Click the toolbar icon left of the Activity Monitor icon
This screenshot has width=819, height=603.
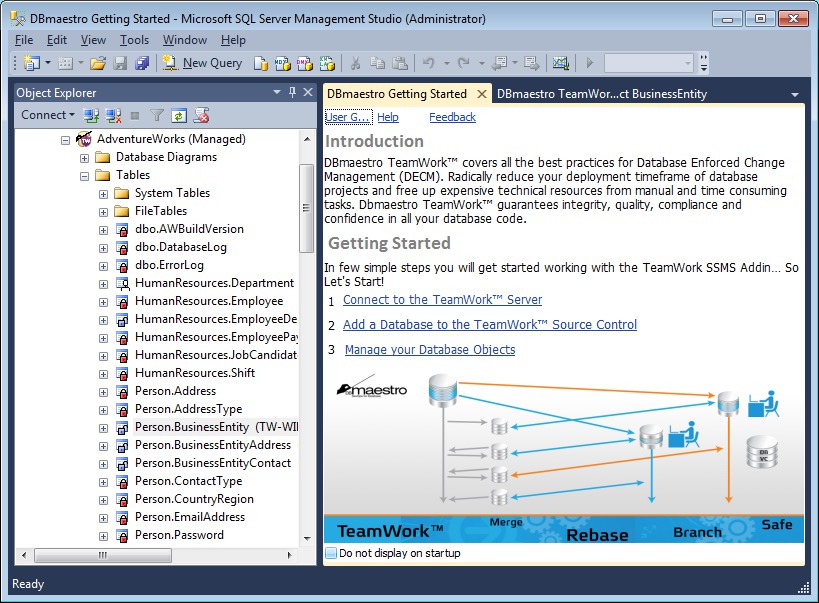click(x=532, y=63)
